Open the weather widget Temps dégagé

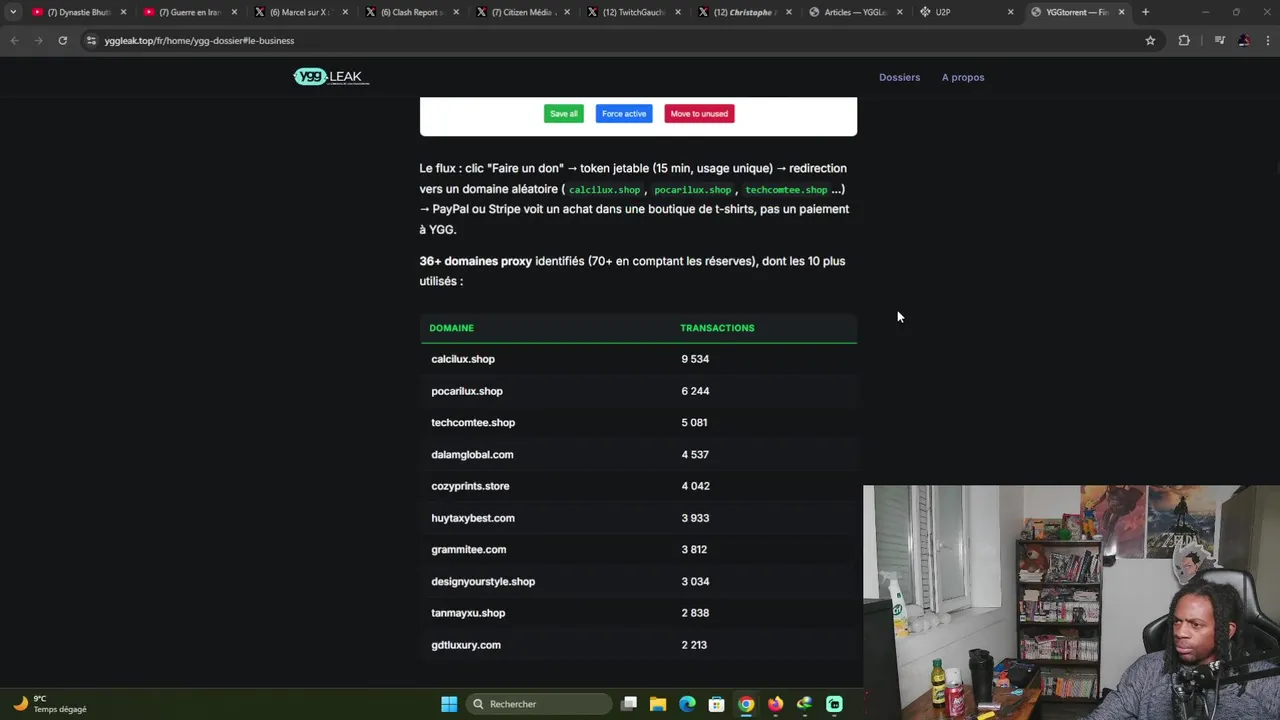(50, 704)
